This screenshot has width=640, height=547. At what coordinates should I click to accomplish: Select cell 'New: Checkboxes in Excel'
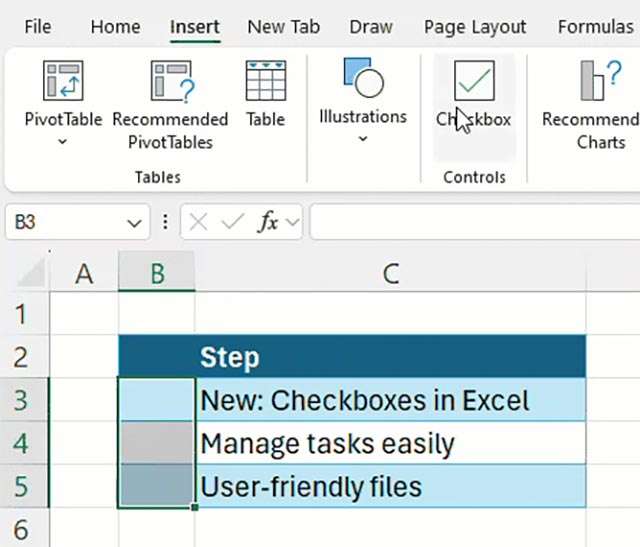click(x=391, y=400)
